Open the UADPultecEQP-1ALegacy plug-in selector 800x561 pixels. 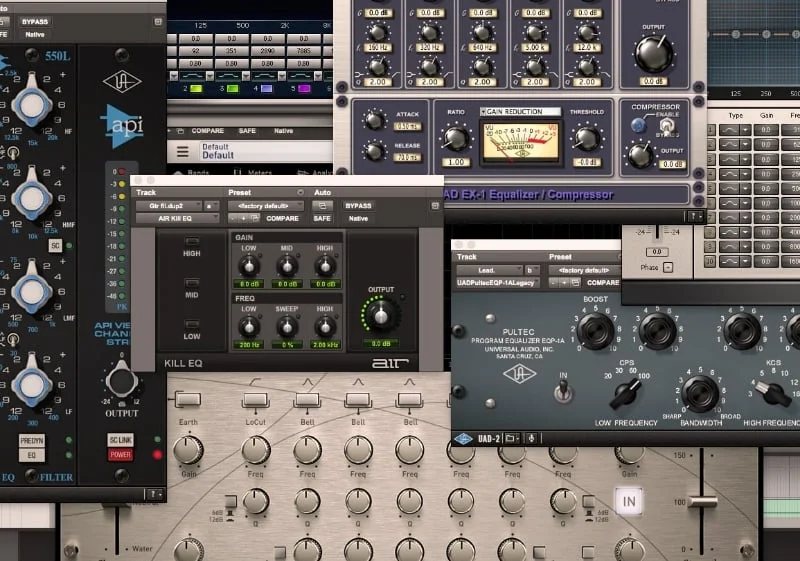pos(497,283)
